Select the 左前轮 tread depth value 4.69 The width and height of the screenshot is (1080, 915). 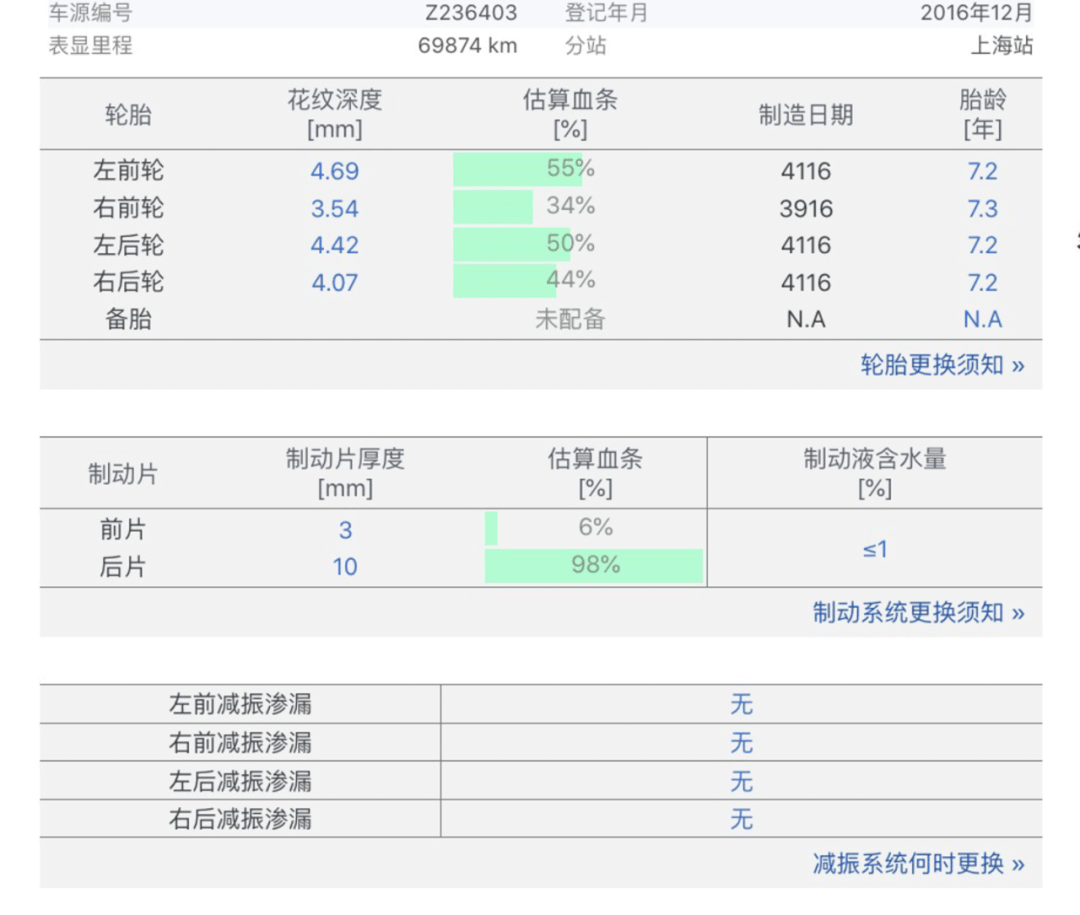tap(334, 171)
